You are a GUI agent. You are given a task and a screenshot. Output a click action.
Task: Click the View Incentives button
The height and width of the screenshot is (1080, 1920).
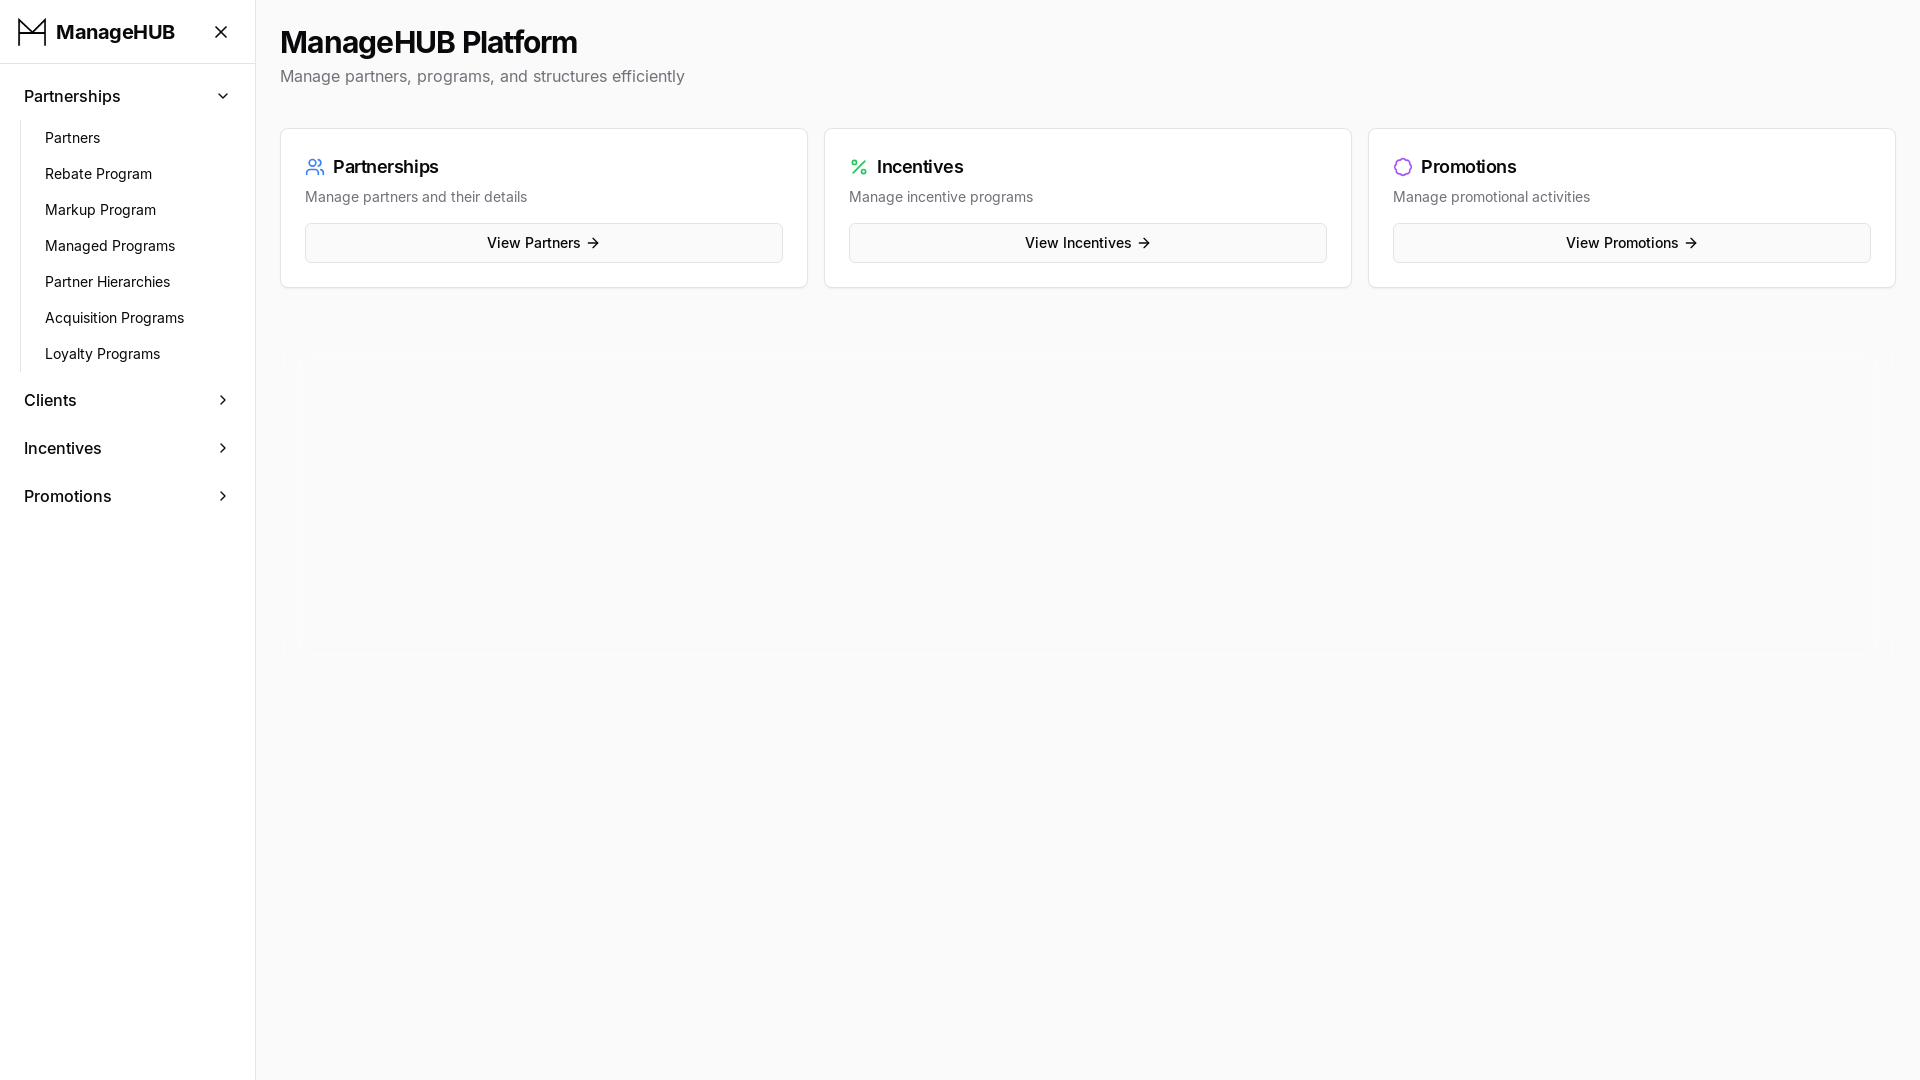[1088, 243]
